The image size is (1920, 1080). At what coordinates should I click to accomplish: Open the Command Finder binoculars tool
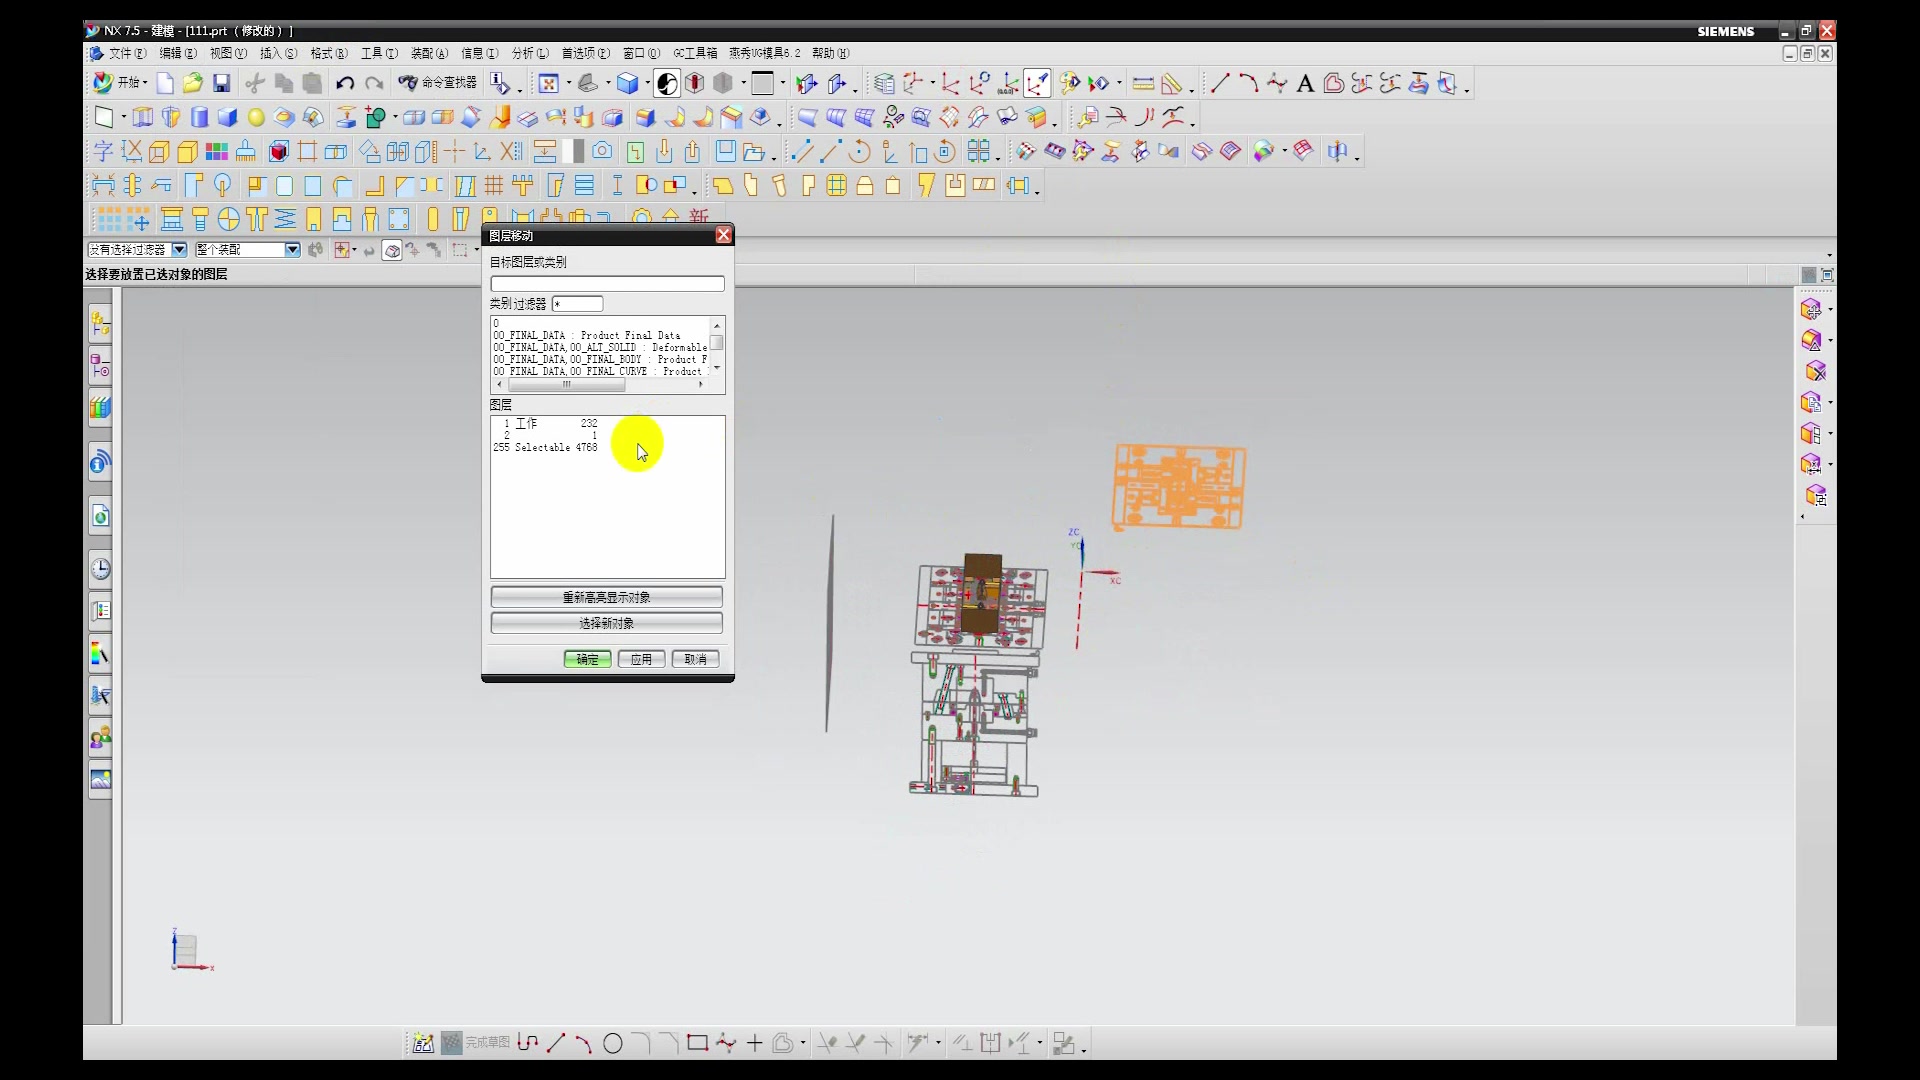pyautogui.click(x=408, y=84)
